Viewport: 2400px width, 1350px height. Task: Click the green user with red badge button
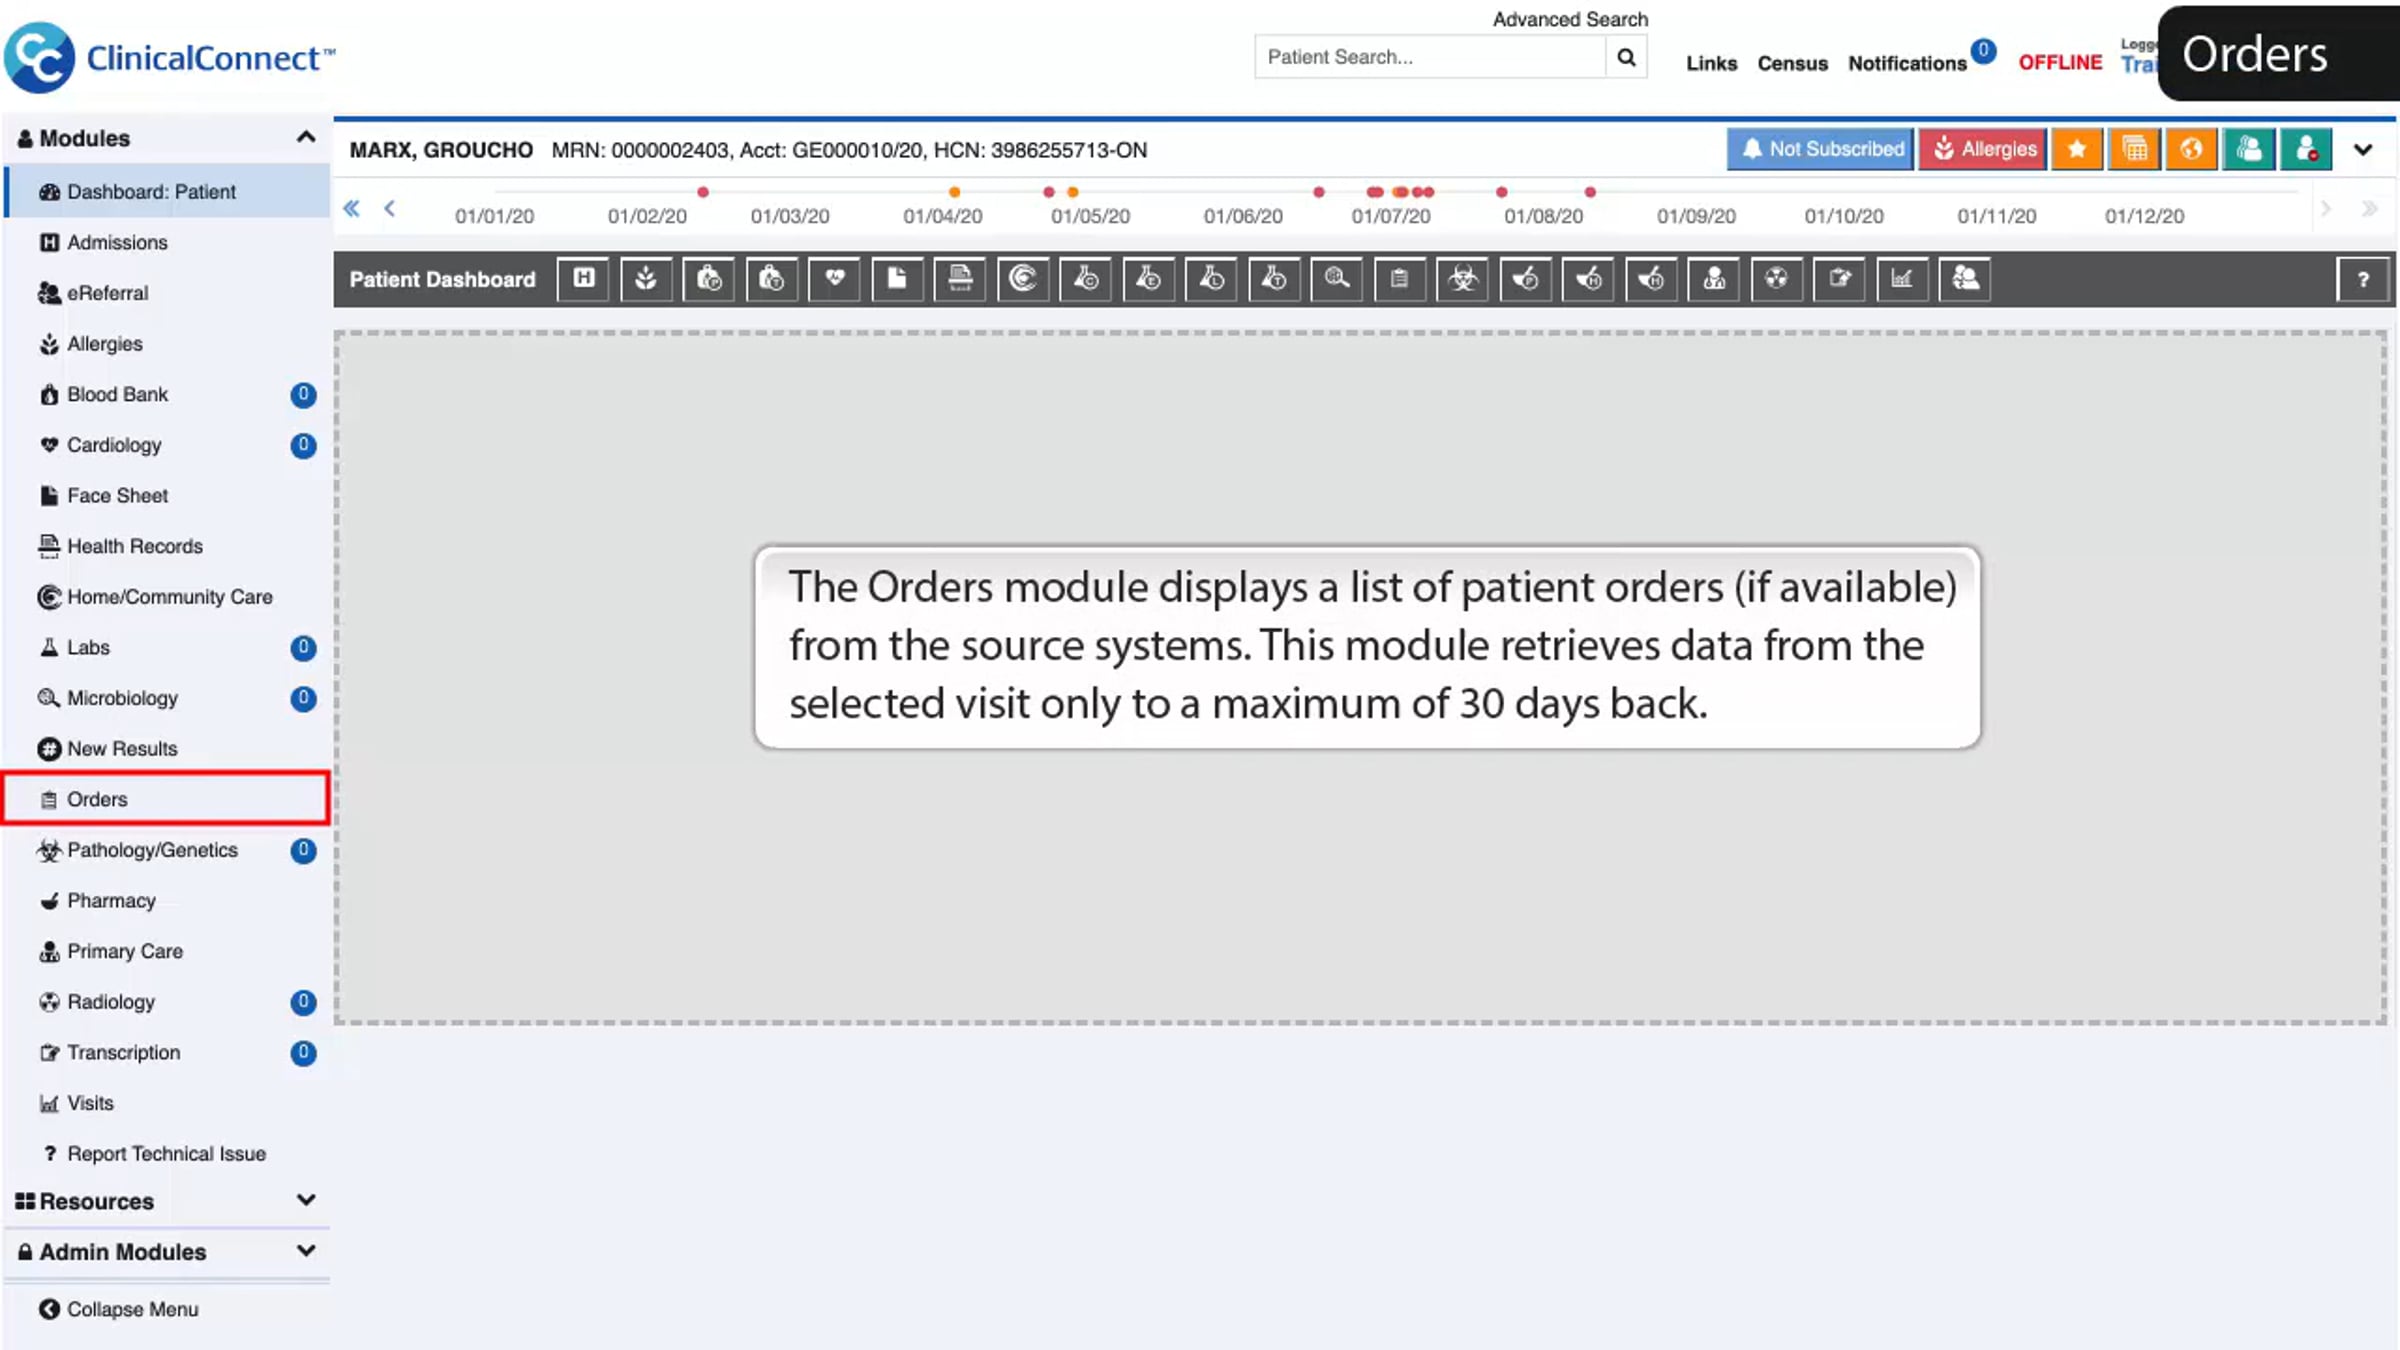pyautogui.click(x=2306, y=149)
